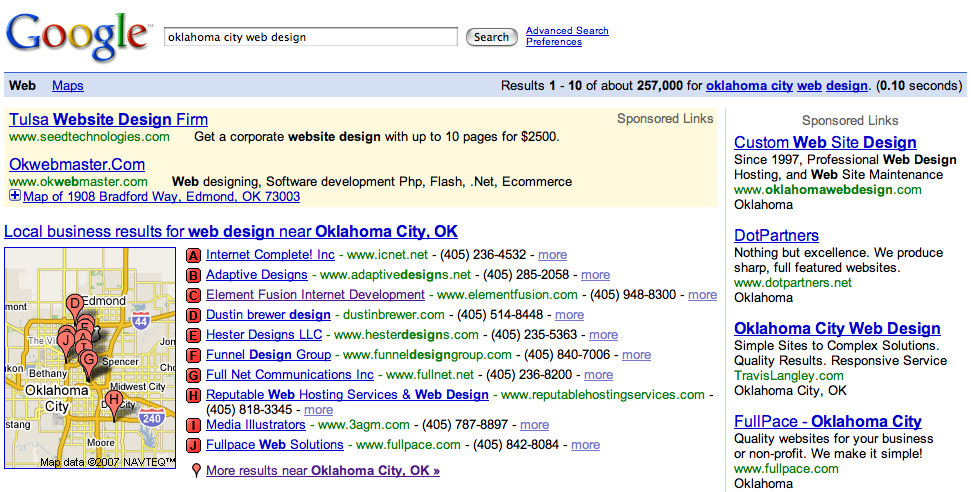Screen dimensions: 971x492
Task: Click the Google logo
Action: click(x=78, y=37)
